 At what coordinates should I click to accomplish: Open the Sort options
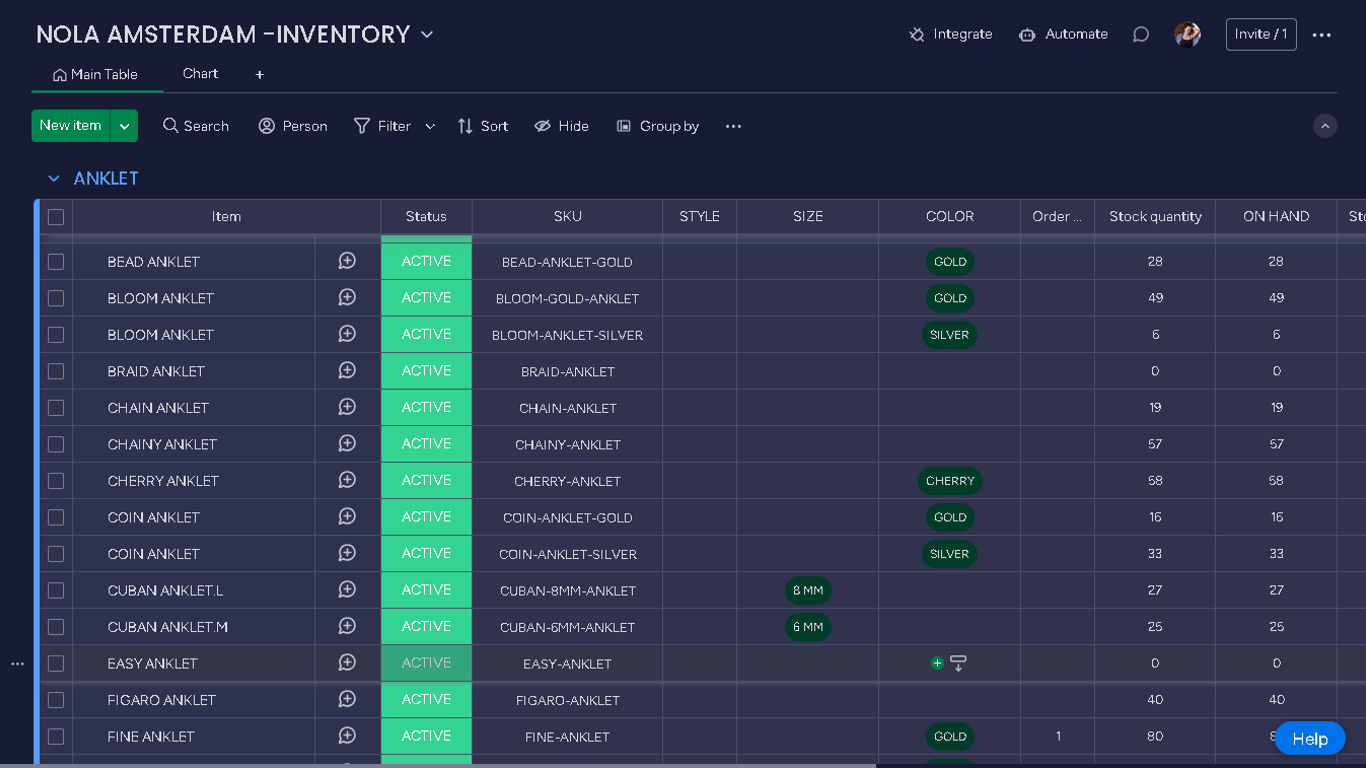(483, 126)
